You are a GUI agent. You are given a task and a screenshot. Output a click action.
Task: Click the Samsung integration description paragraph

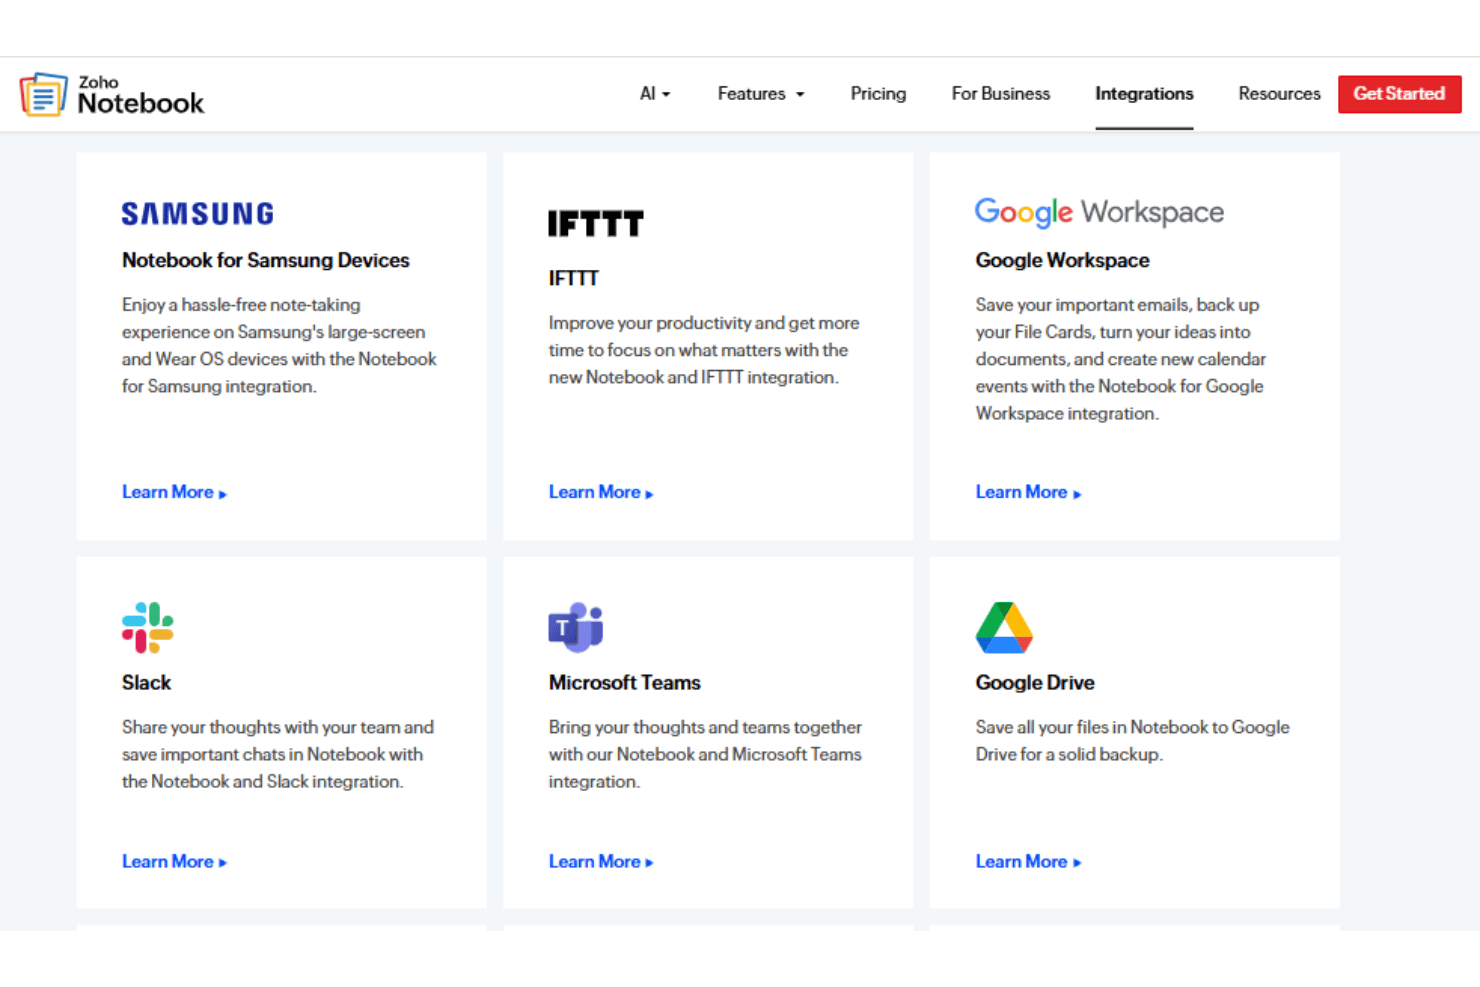tap(279, 345)
